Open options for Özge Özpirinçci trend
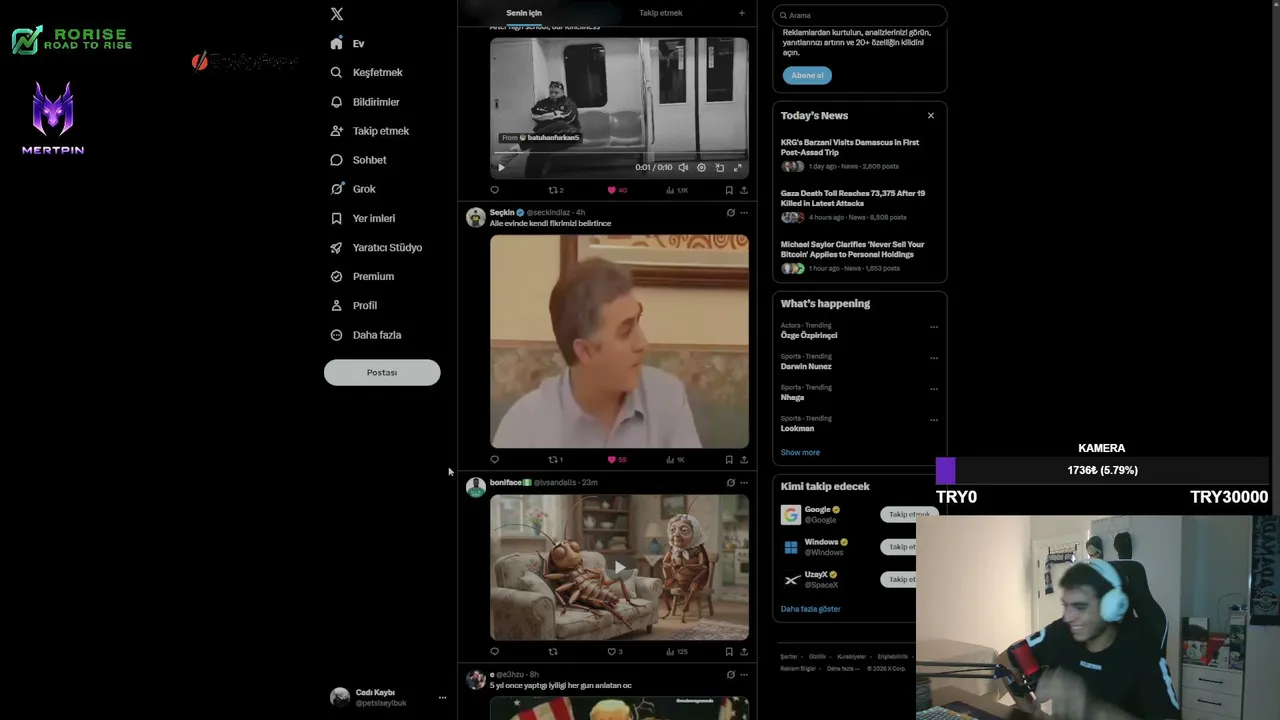1280x720 pixels. 934,327
